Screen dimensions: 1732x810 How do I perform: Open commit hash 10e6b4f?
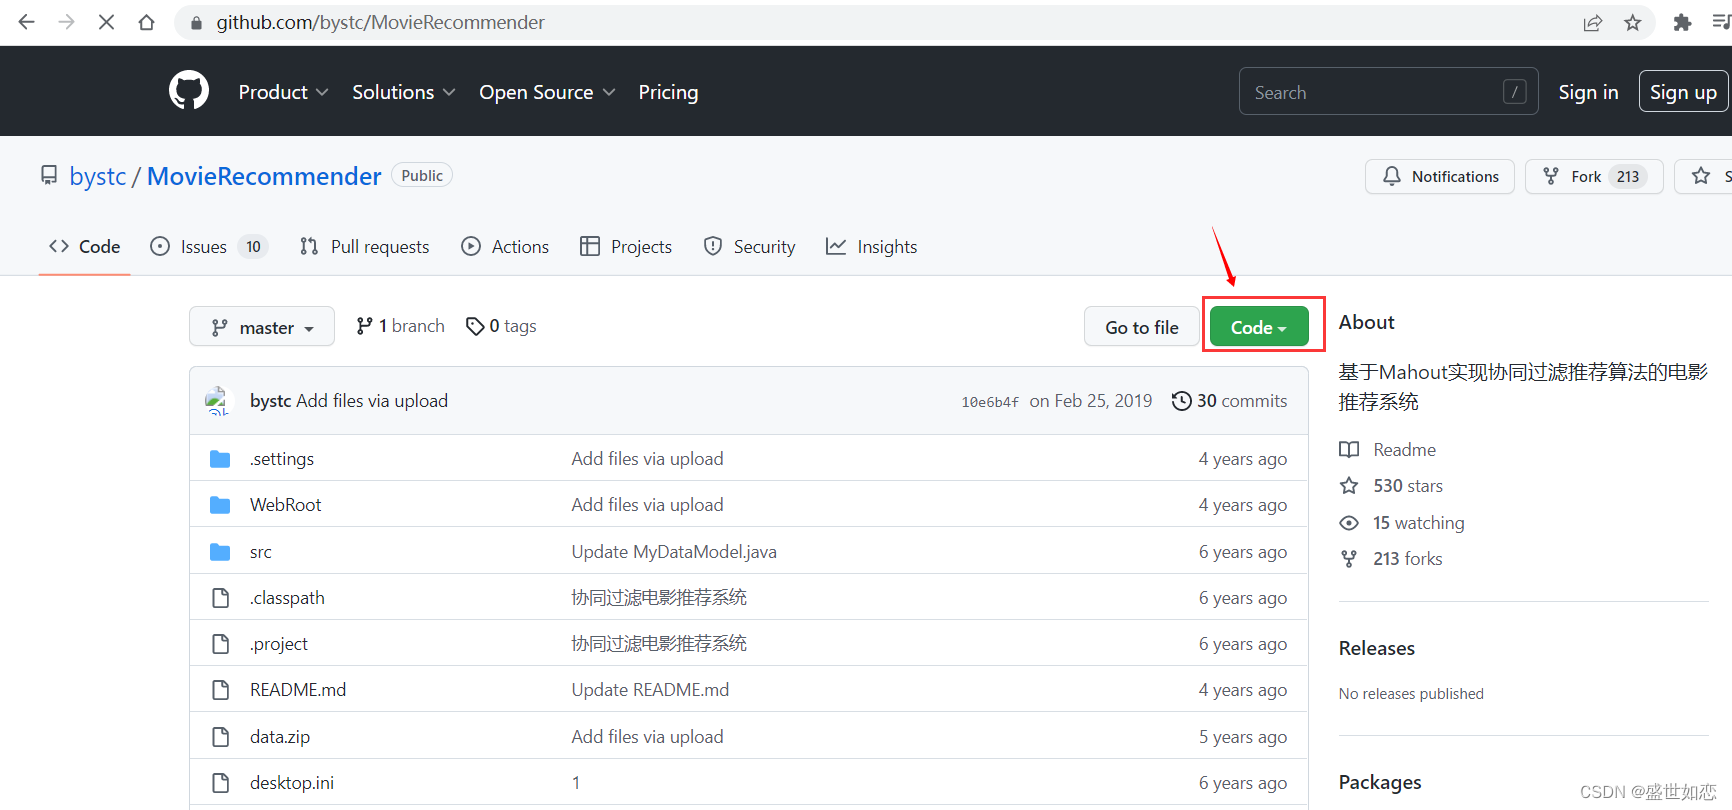(x=990, y=402)
